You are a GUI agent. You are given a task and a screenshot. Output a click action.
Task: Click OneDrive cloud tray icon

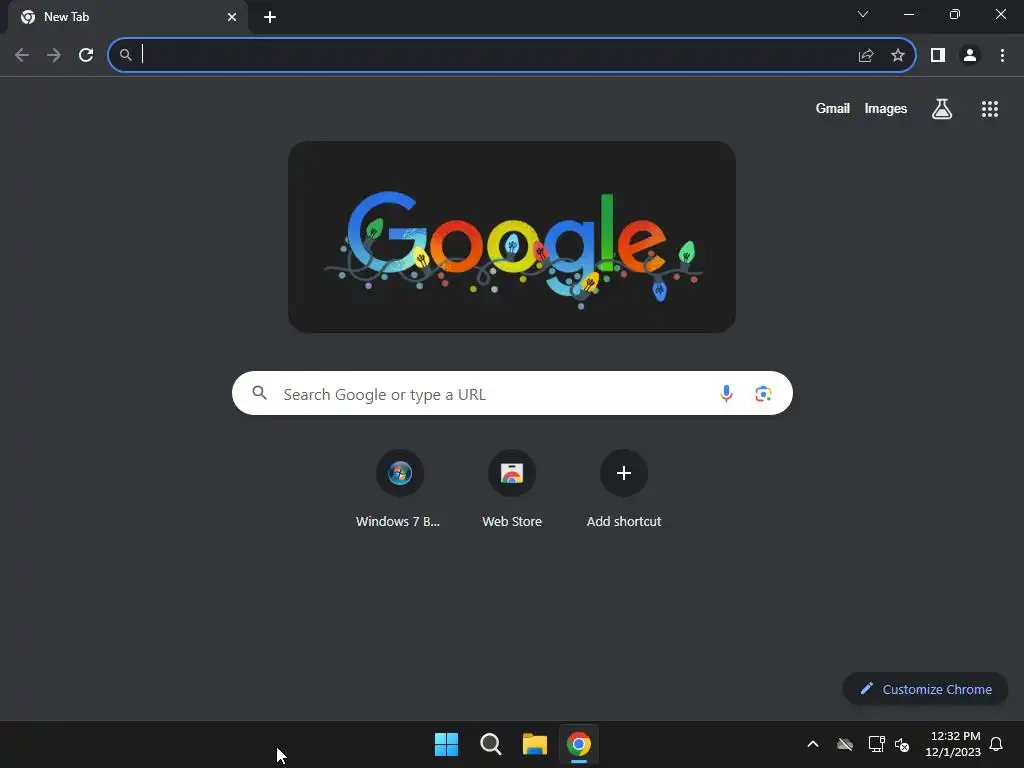[845, 744]
